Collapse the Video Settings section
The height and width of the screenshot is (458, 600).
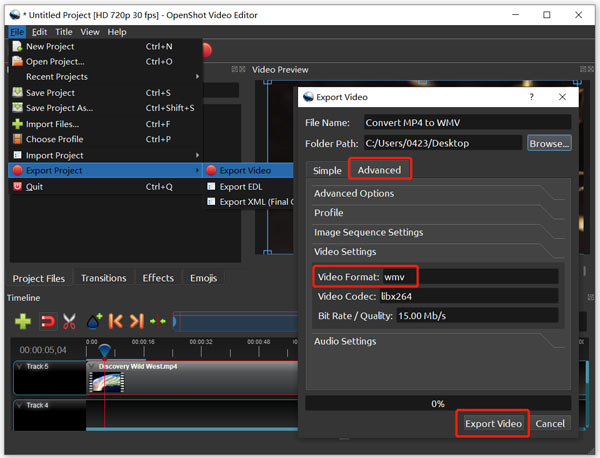tap(438, 252)
